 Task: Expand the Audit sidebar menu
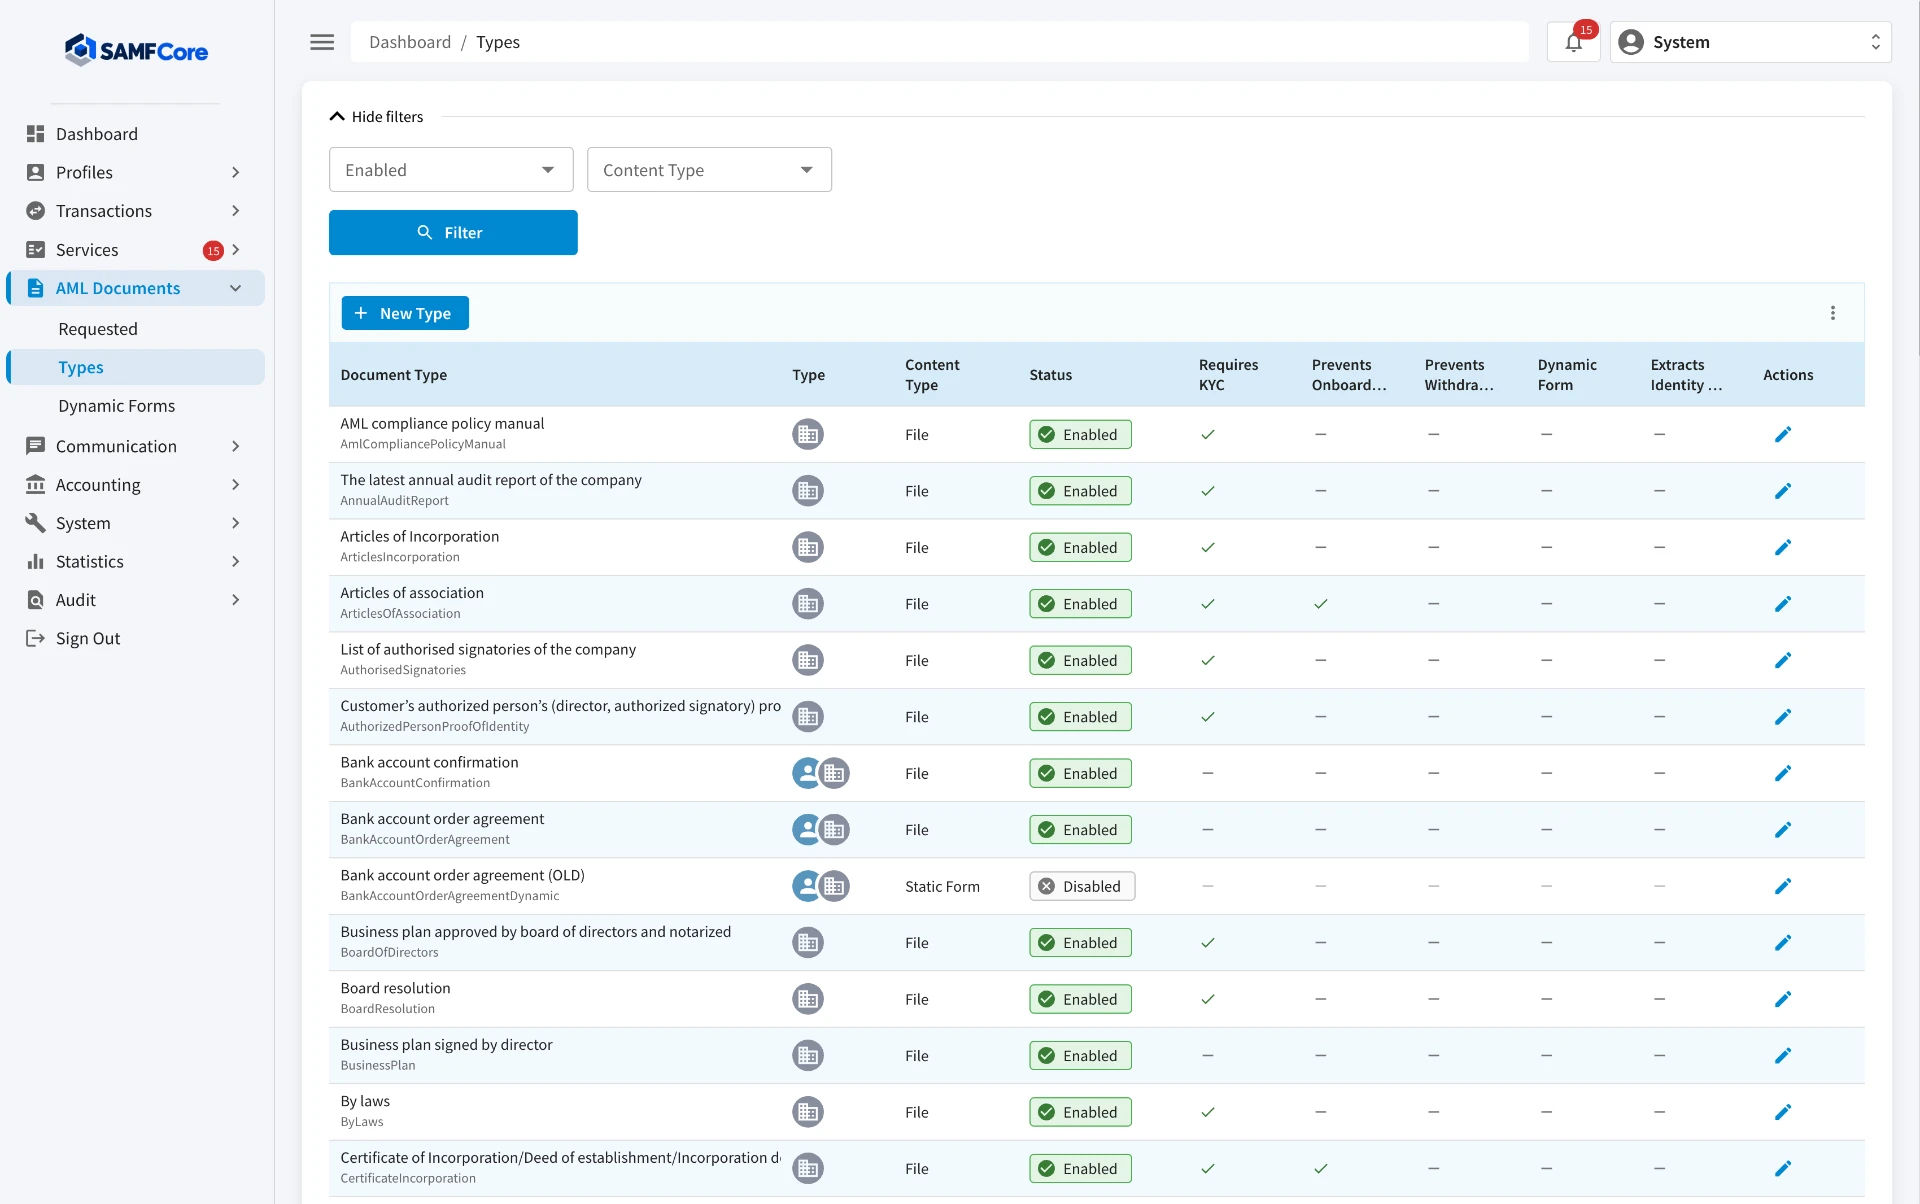point(134,600)
